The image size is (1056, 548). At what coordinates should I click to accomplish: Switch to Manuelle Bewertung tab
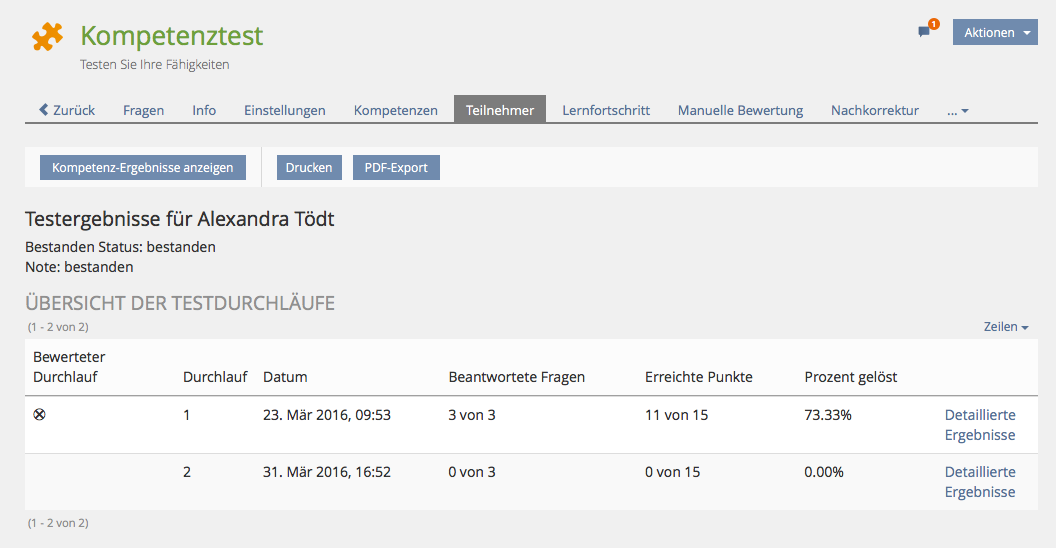(x=740, y=110)
